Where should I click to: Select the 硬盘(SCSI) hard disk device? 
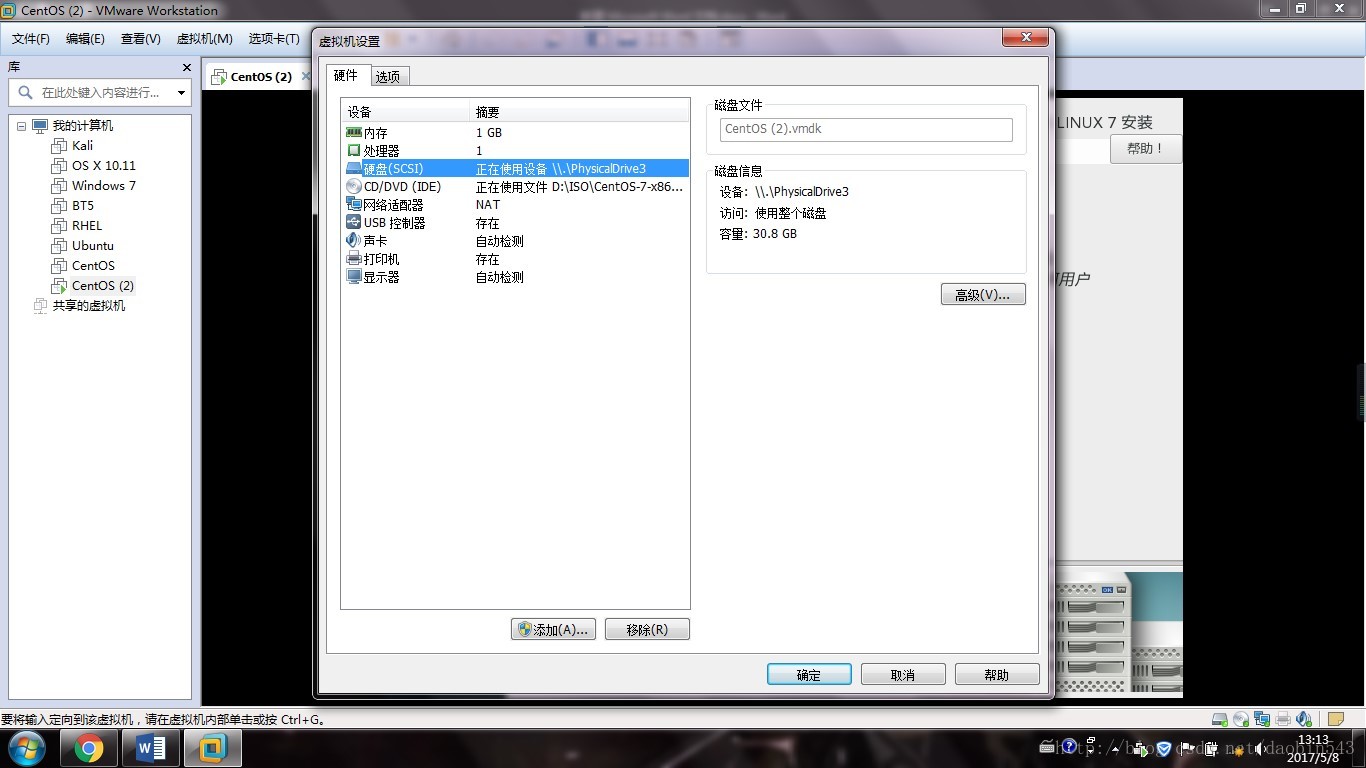coord(516,169)
